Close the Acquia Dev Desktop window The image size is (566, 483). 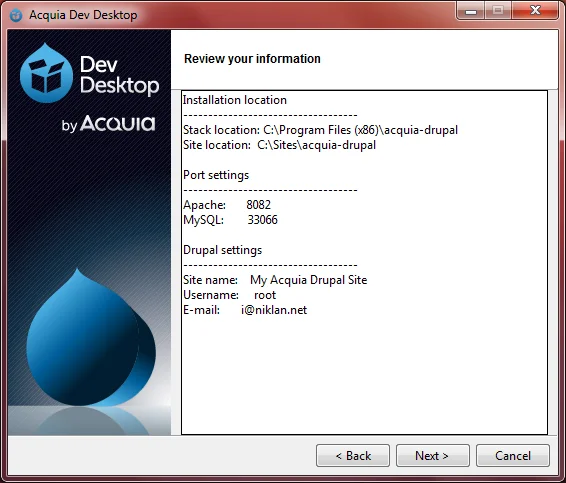coord(535,11)
